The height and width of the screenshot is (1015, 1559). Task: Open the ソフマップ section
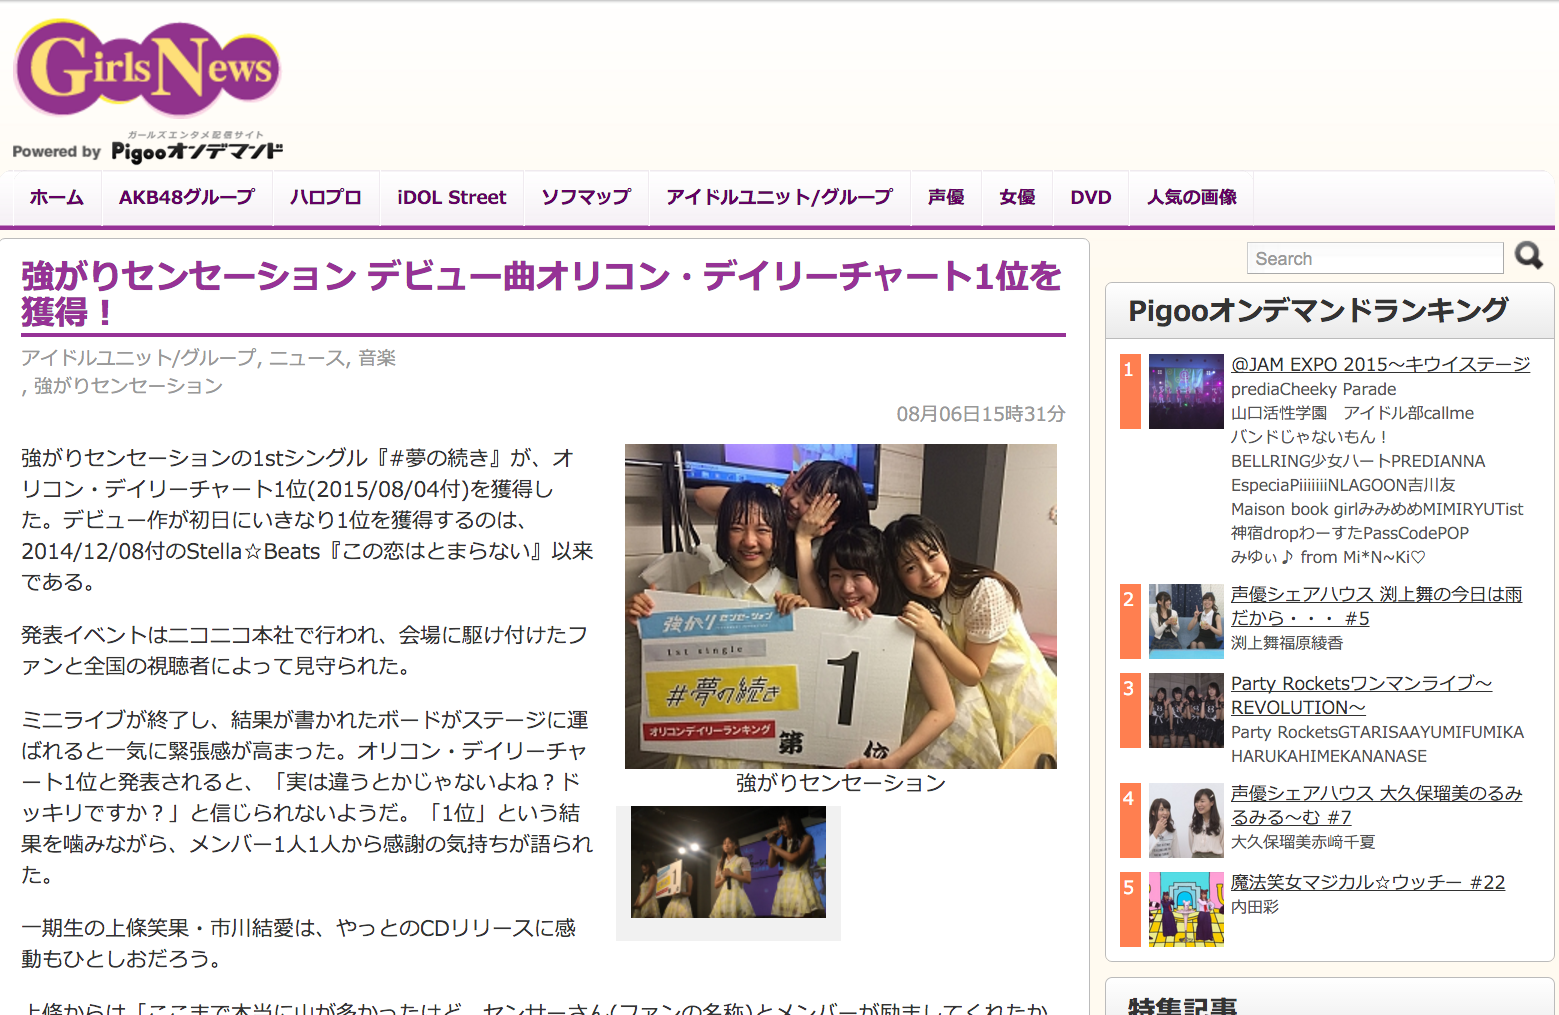point(586,198)
